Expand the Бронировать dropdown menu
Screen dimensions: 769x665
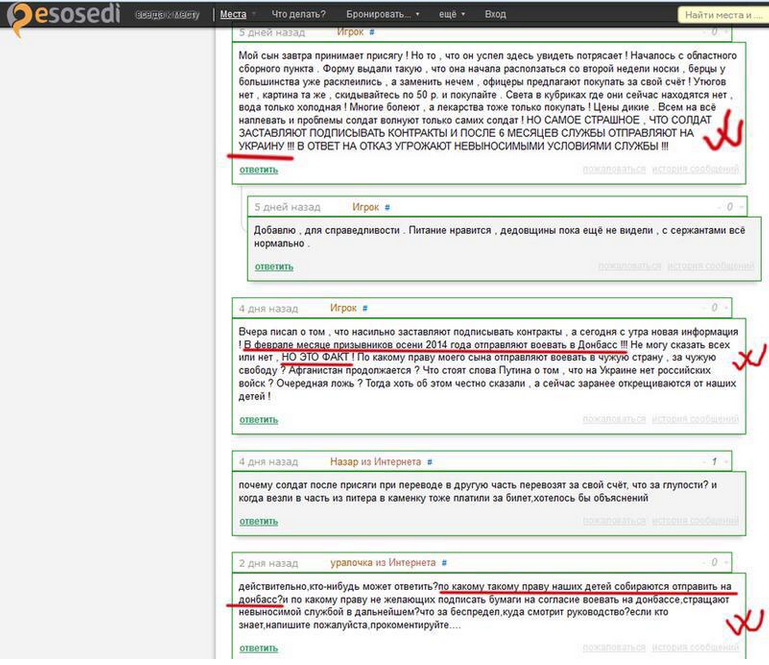pos(383,14)
